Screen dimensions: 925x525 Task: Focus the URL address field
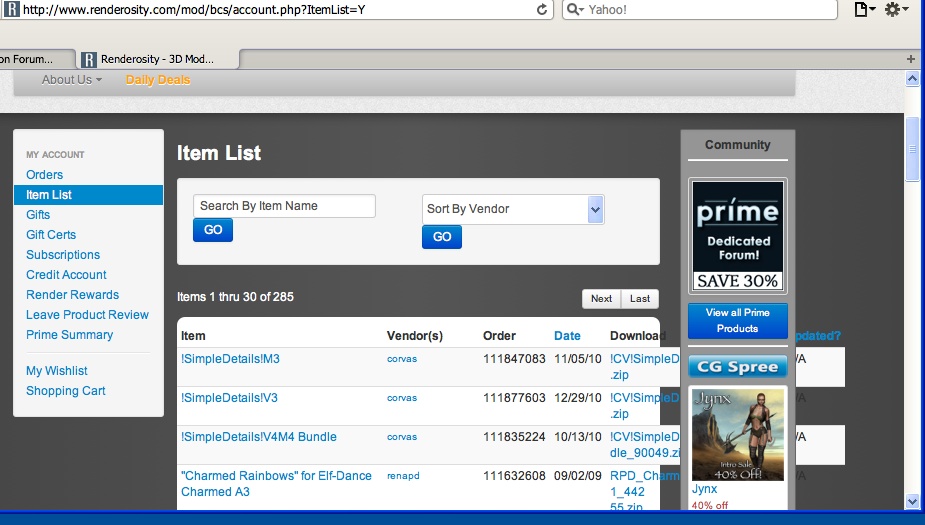(277, 9)
